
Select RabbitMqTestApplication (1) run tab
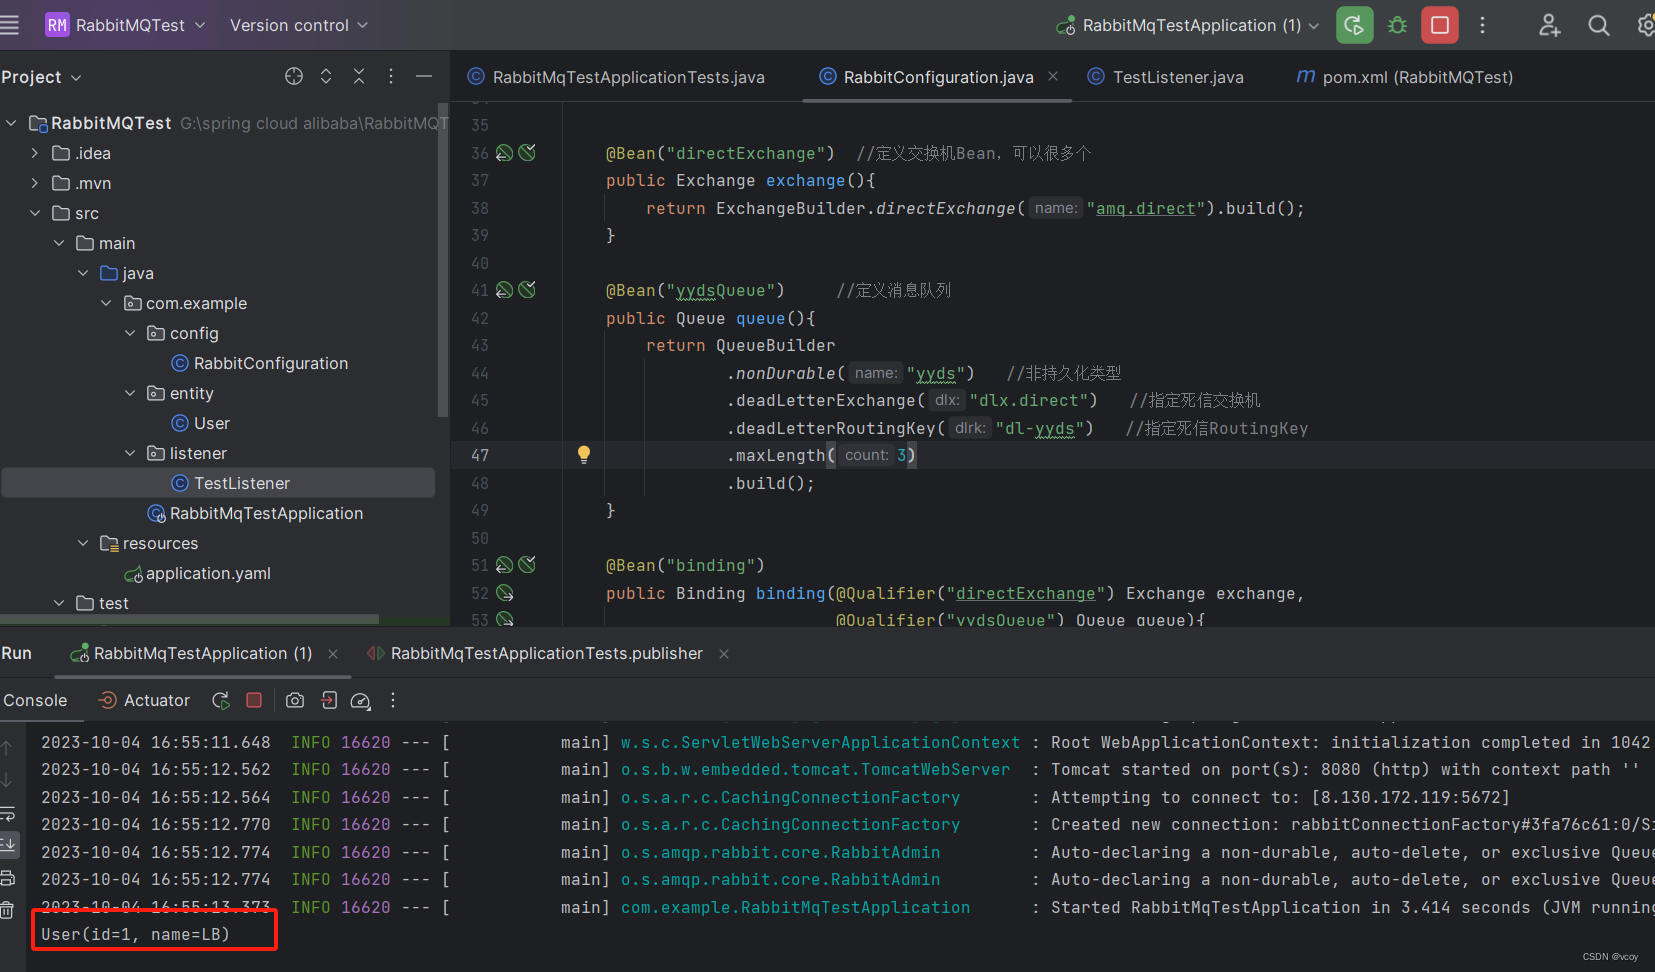pyautogui.click(x=191, y=653)
